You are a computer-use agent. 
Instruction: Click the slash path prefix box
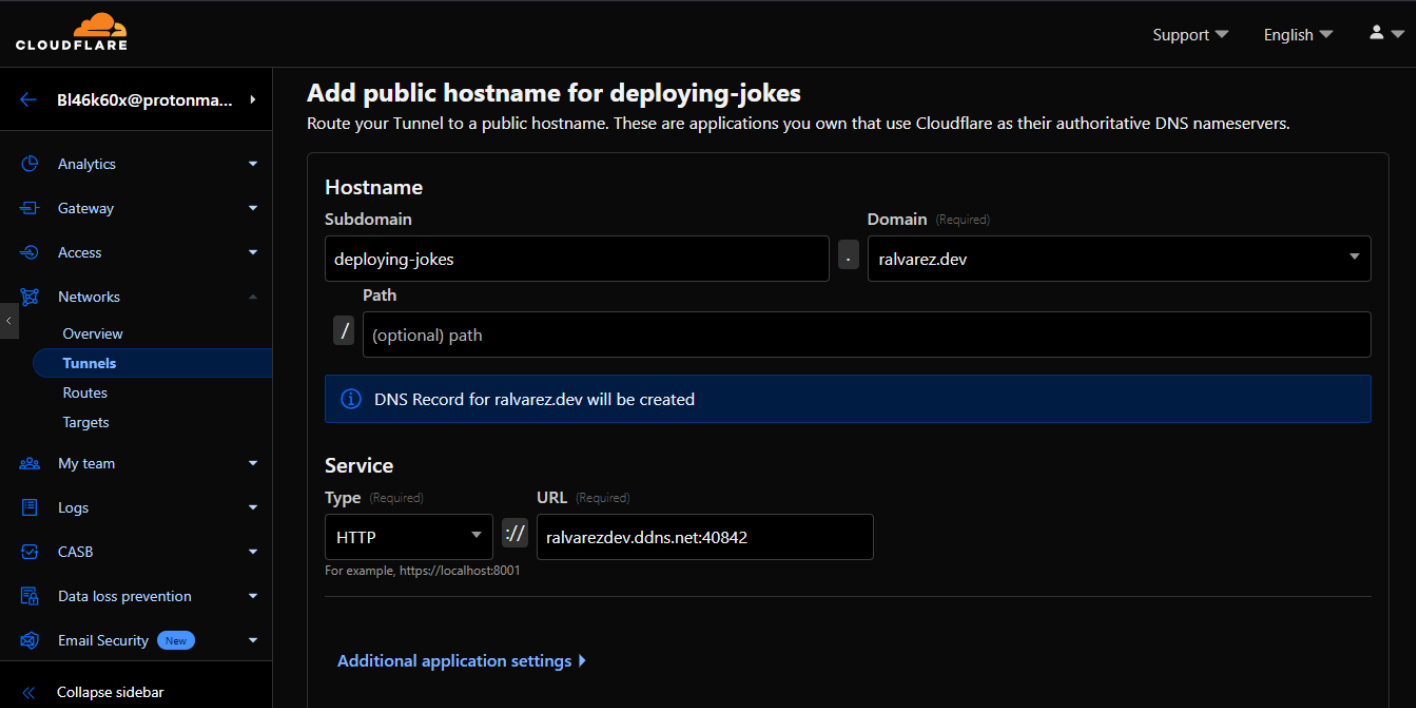pyautogui.click(x=344, y=331)
